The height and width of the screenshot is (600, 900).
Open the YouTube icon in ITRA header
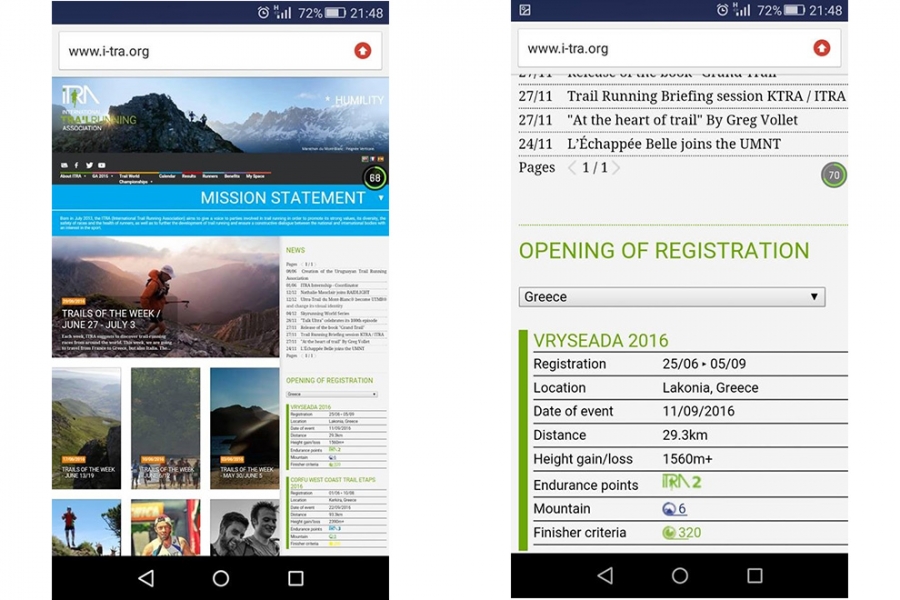point(100,165)
